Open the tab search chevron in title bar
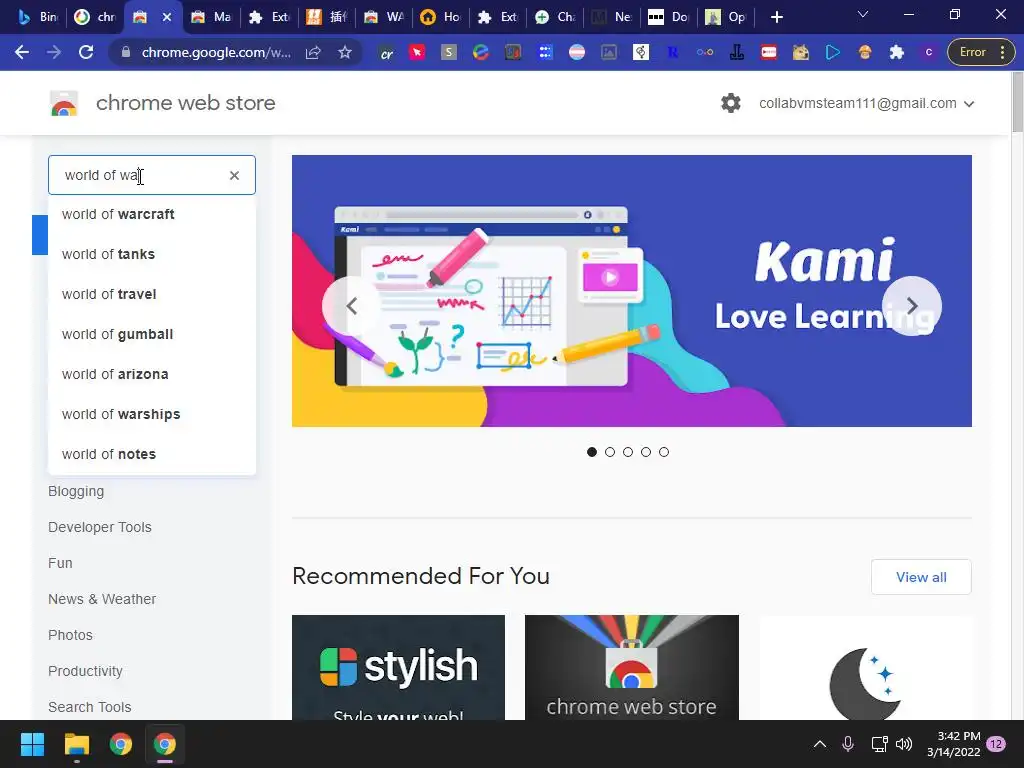This screenshot has height=768, width=1024. (863, 14)
